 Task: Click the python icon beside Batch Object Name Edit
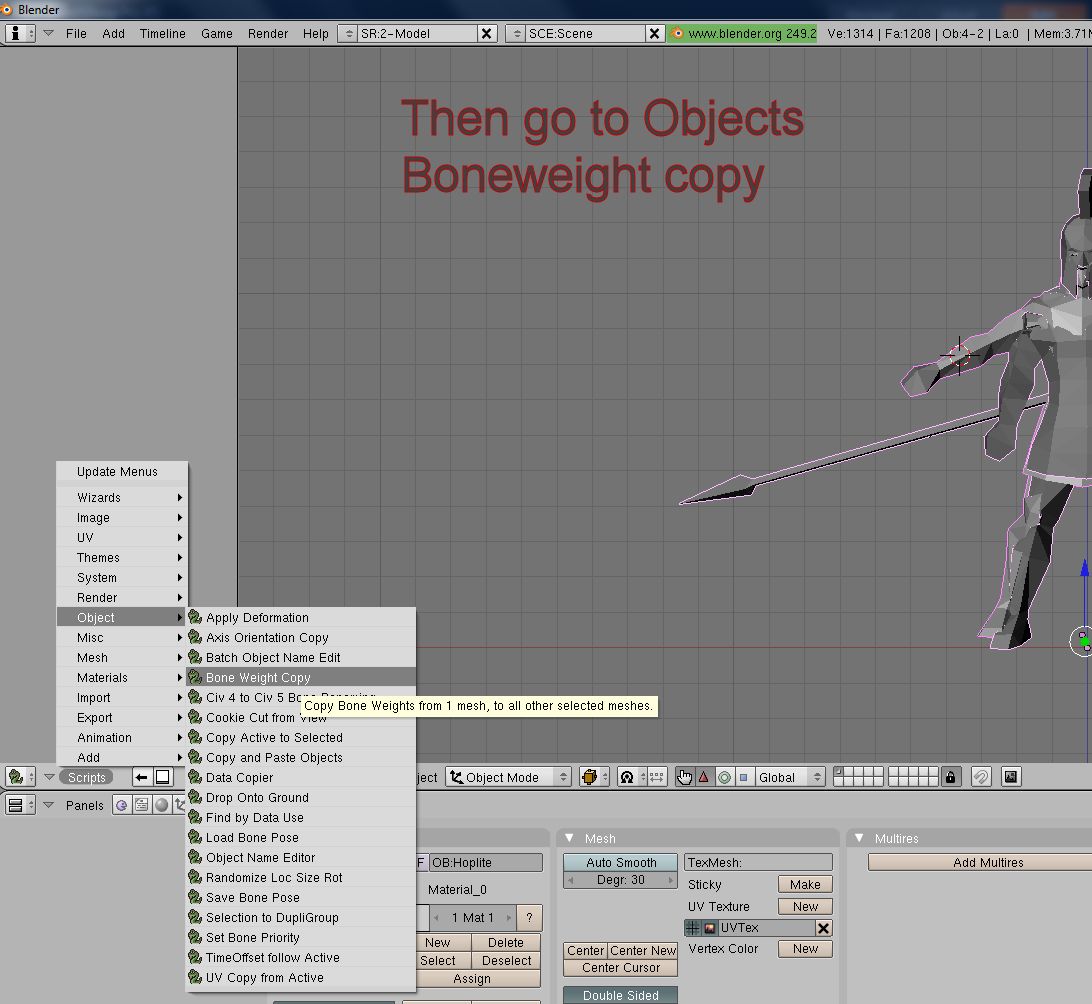(x=196, y=657)
